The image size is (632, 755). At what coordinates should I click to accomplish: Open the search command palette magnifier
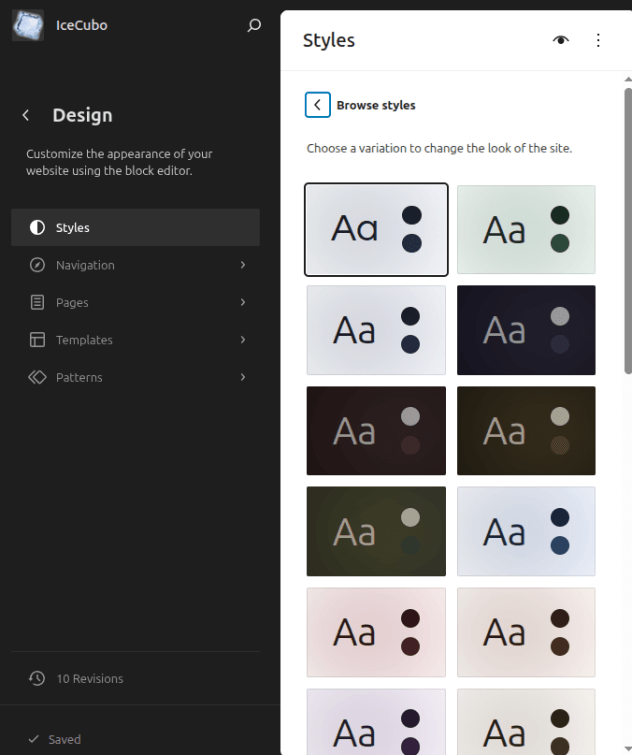coord(254,25)
